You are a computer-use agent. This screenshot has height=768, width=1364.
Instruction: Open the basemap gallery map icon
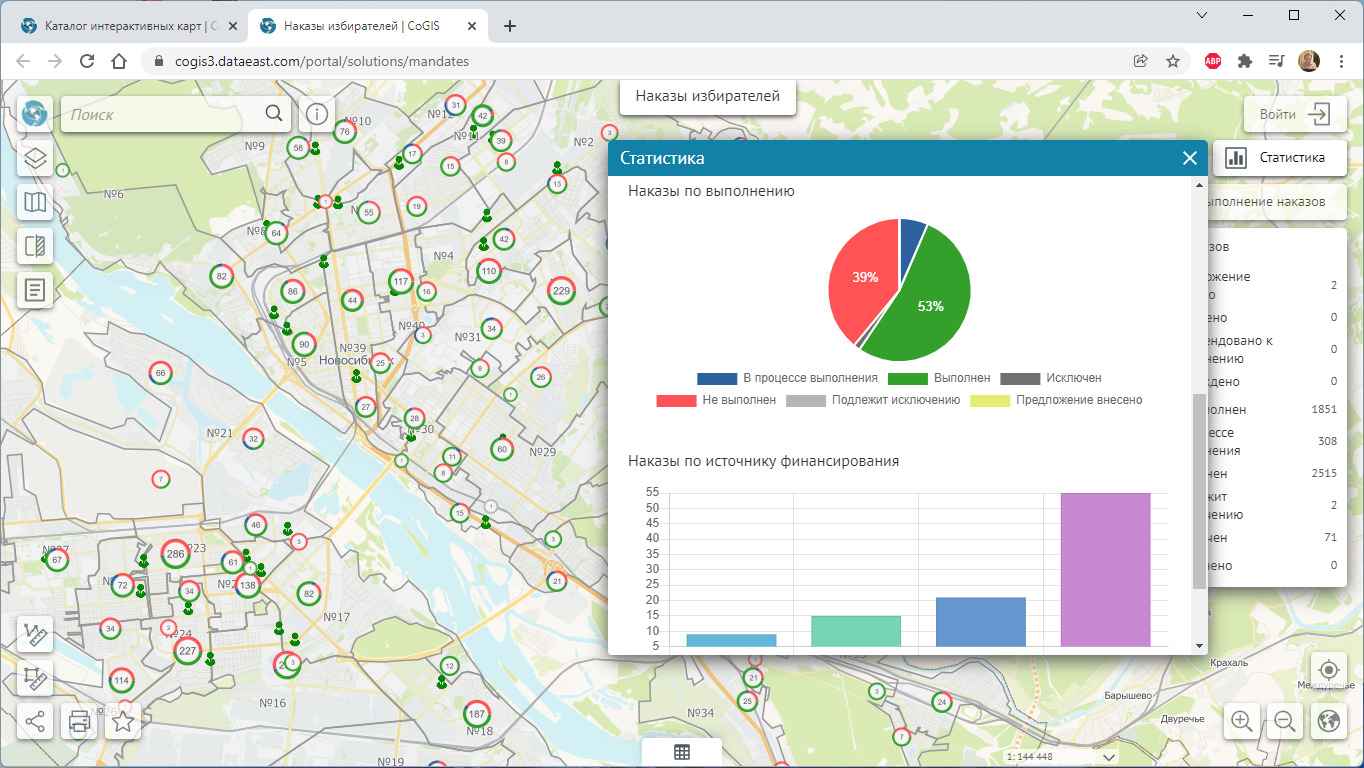(x=35, y=203)
